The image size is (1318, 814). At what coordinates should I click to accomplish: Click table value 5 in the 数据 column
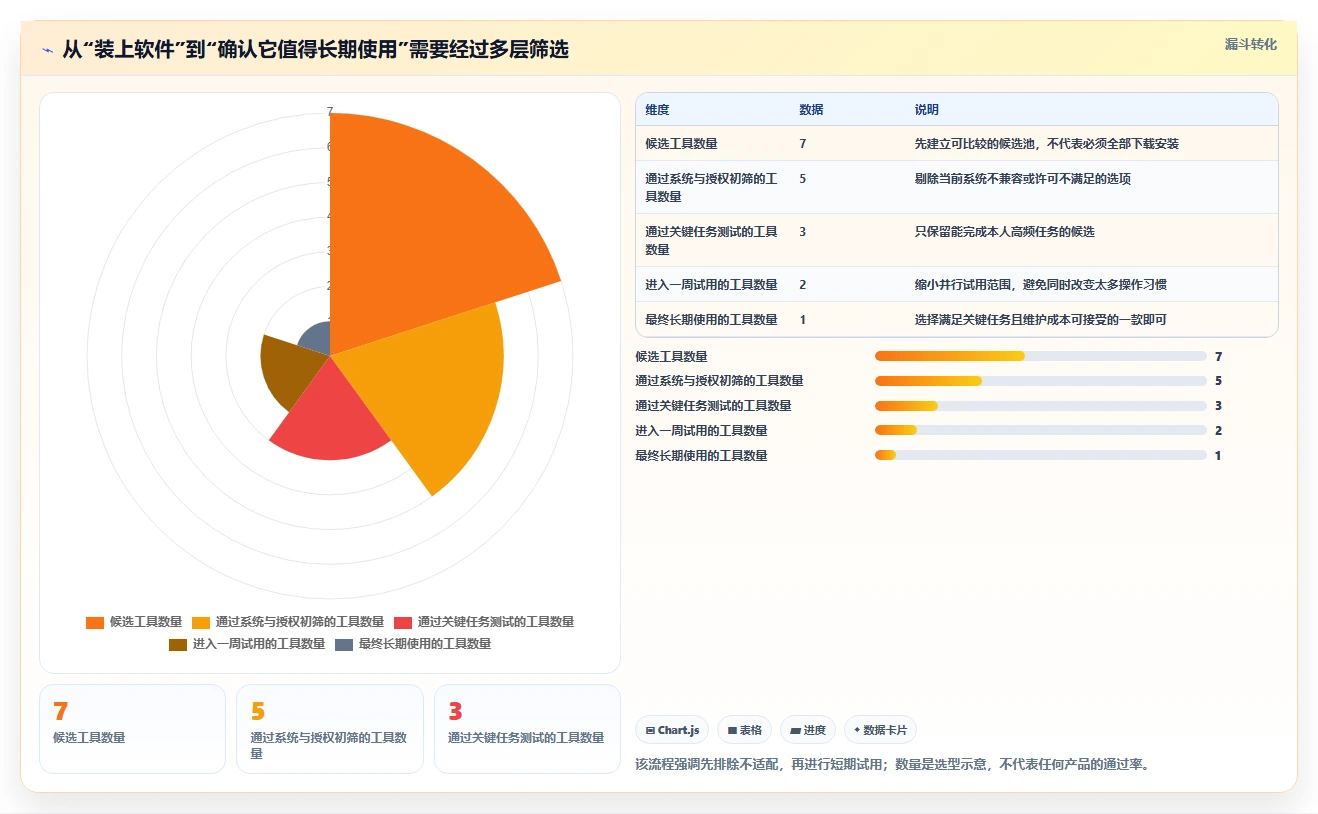803,179
